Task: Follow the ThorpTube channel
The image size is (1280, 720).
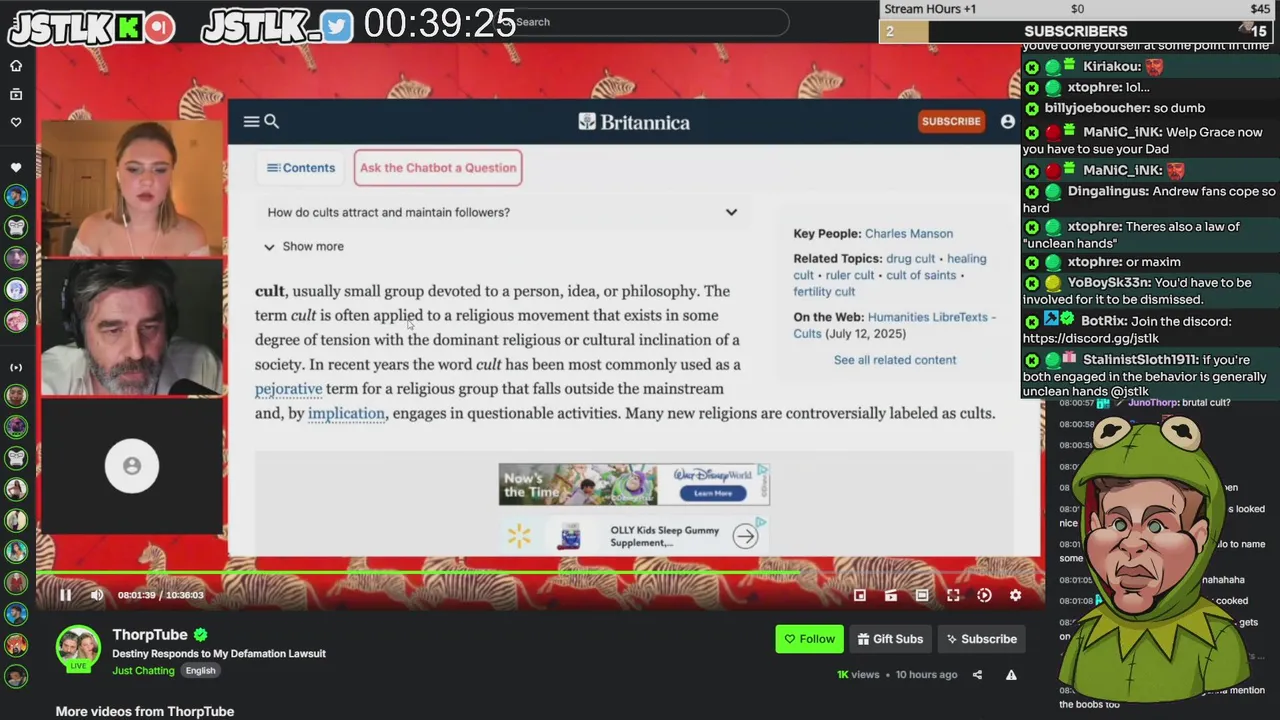Action: coord(809,639)
